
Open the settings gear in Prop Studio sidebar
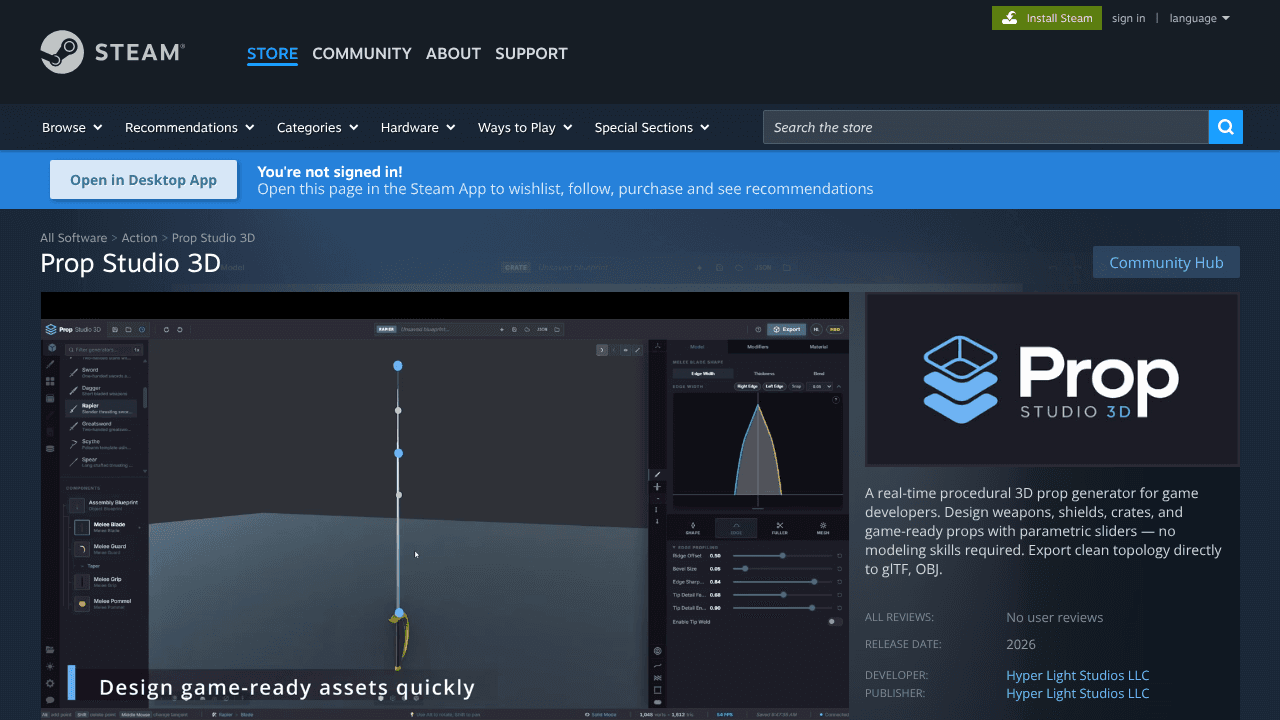point(50,683)
